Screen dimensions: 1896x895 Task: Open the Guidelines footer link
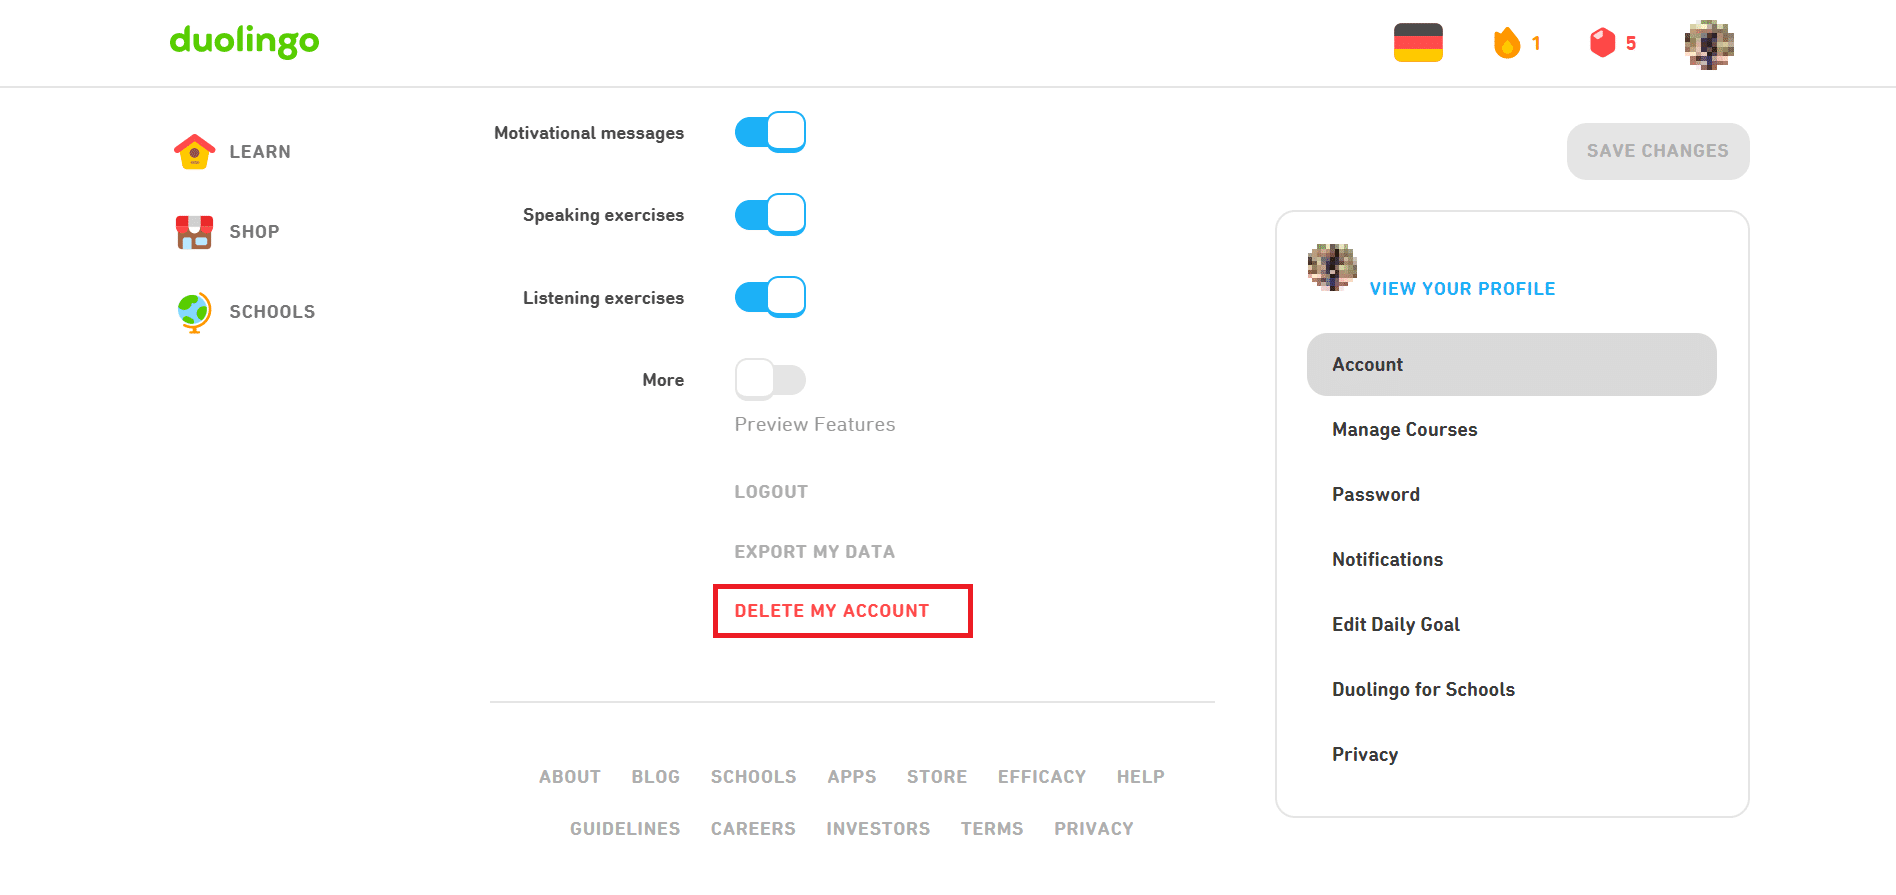pyautogui.click(x=625, y=829)
